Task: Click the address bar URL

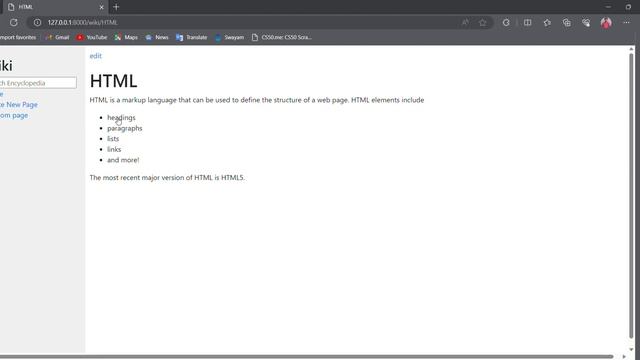Action: tap(82, 22)
